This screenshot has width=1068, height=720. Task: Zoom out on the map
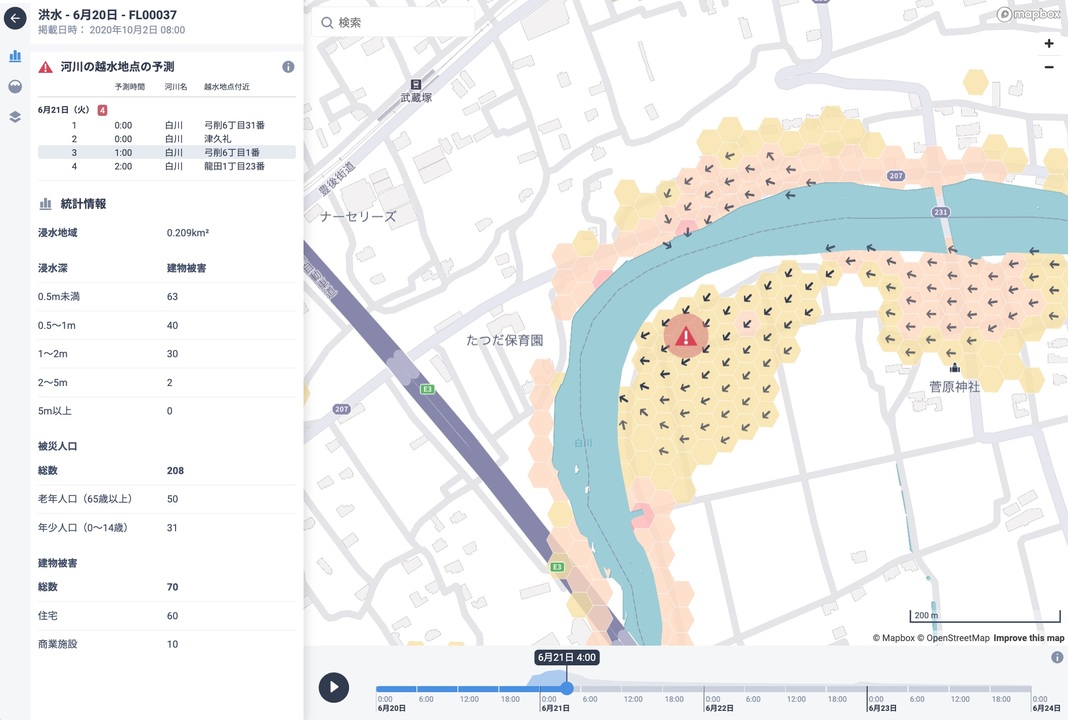coord(1048,67)
